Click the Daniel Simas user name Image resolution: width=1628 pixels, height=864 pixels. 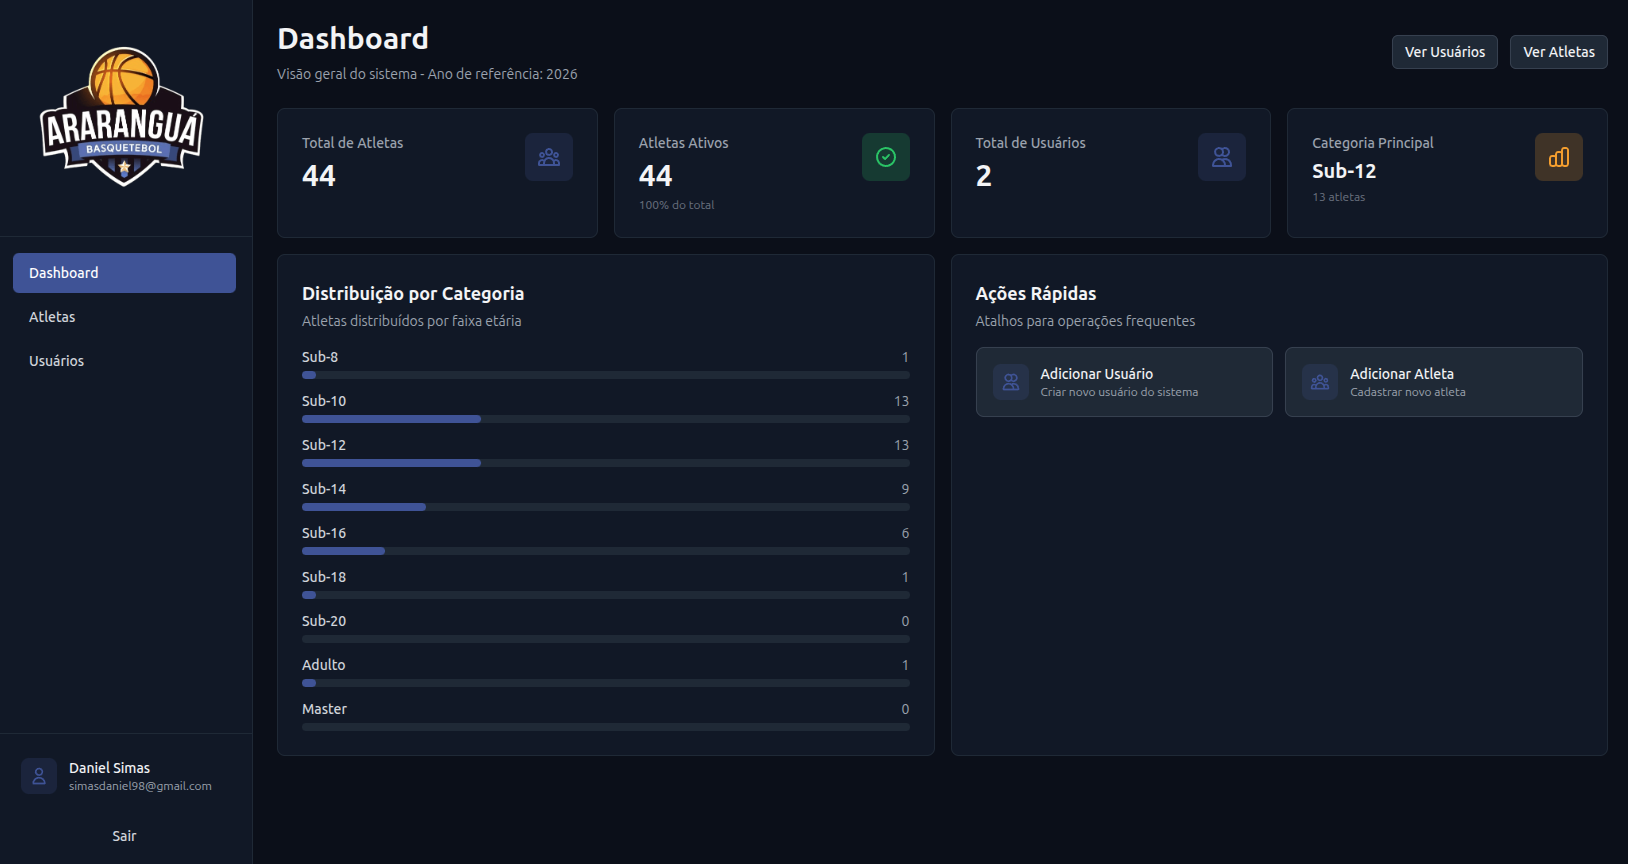tap(109, 768)
